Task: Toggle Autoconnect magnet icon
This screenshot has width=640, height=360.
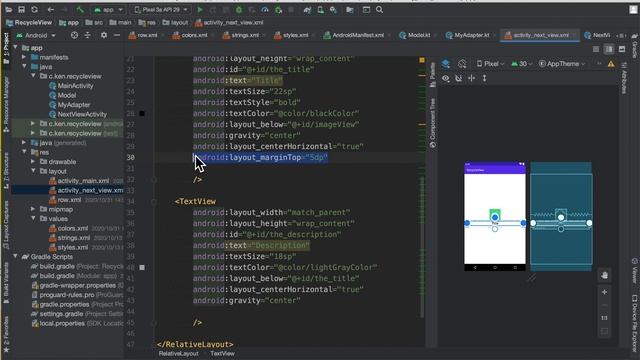Action: click(x=458, y=78)
